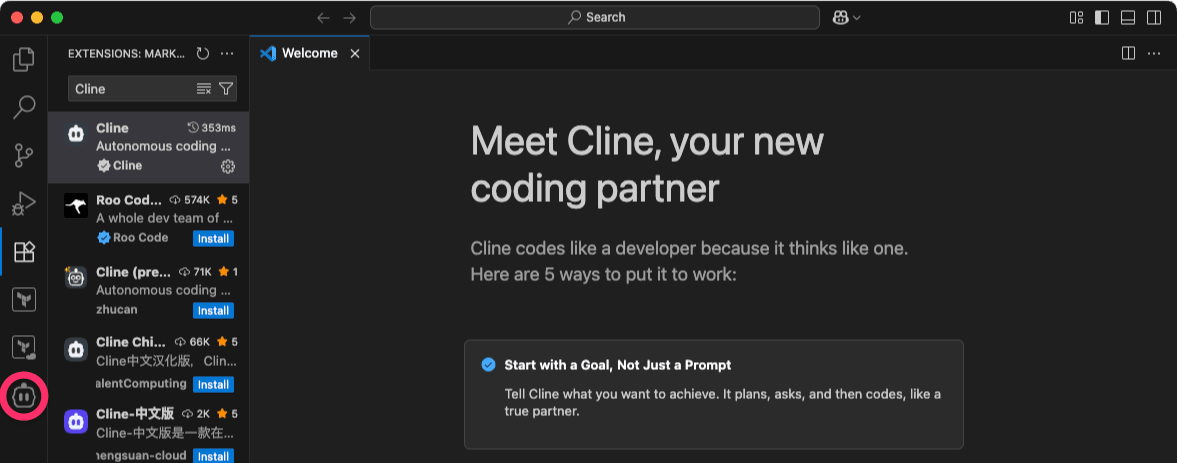
Task: Select the Welcome tab
Action: point(309,53)
